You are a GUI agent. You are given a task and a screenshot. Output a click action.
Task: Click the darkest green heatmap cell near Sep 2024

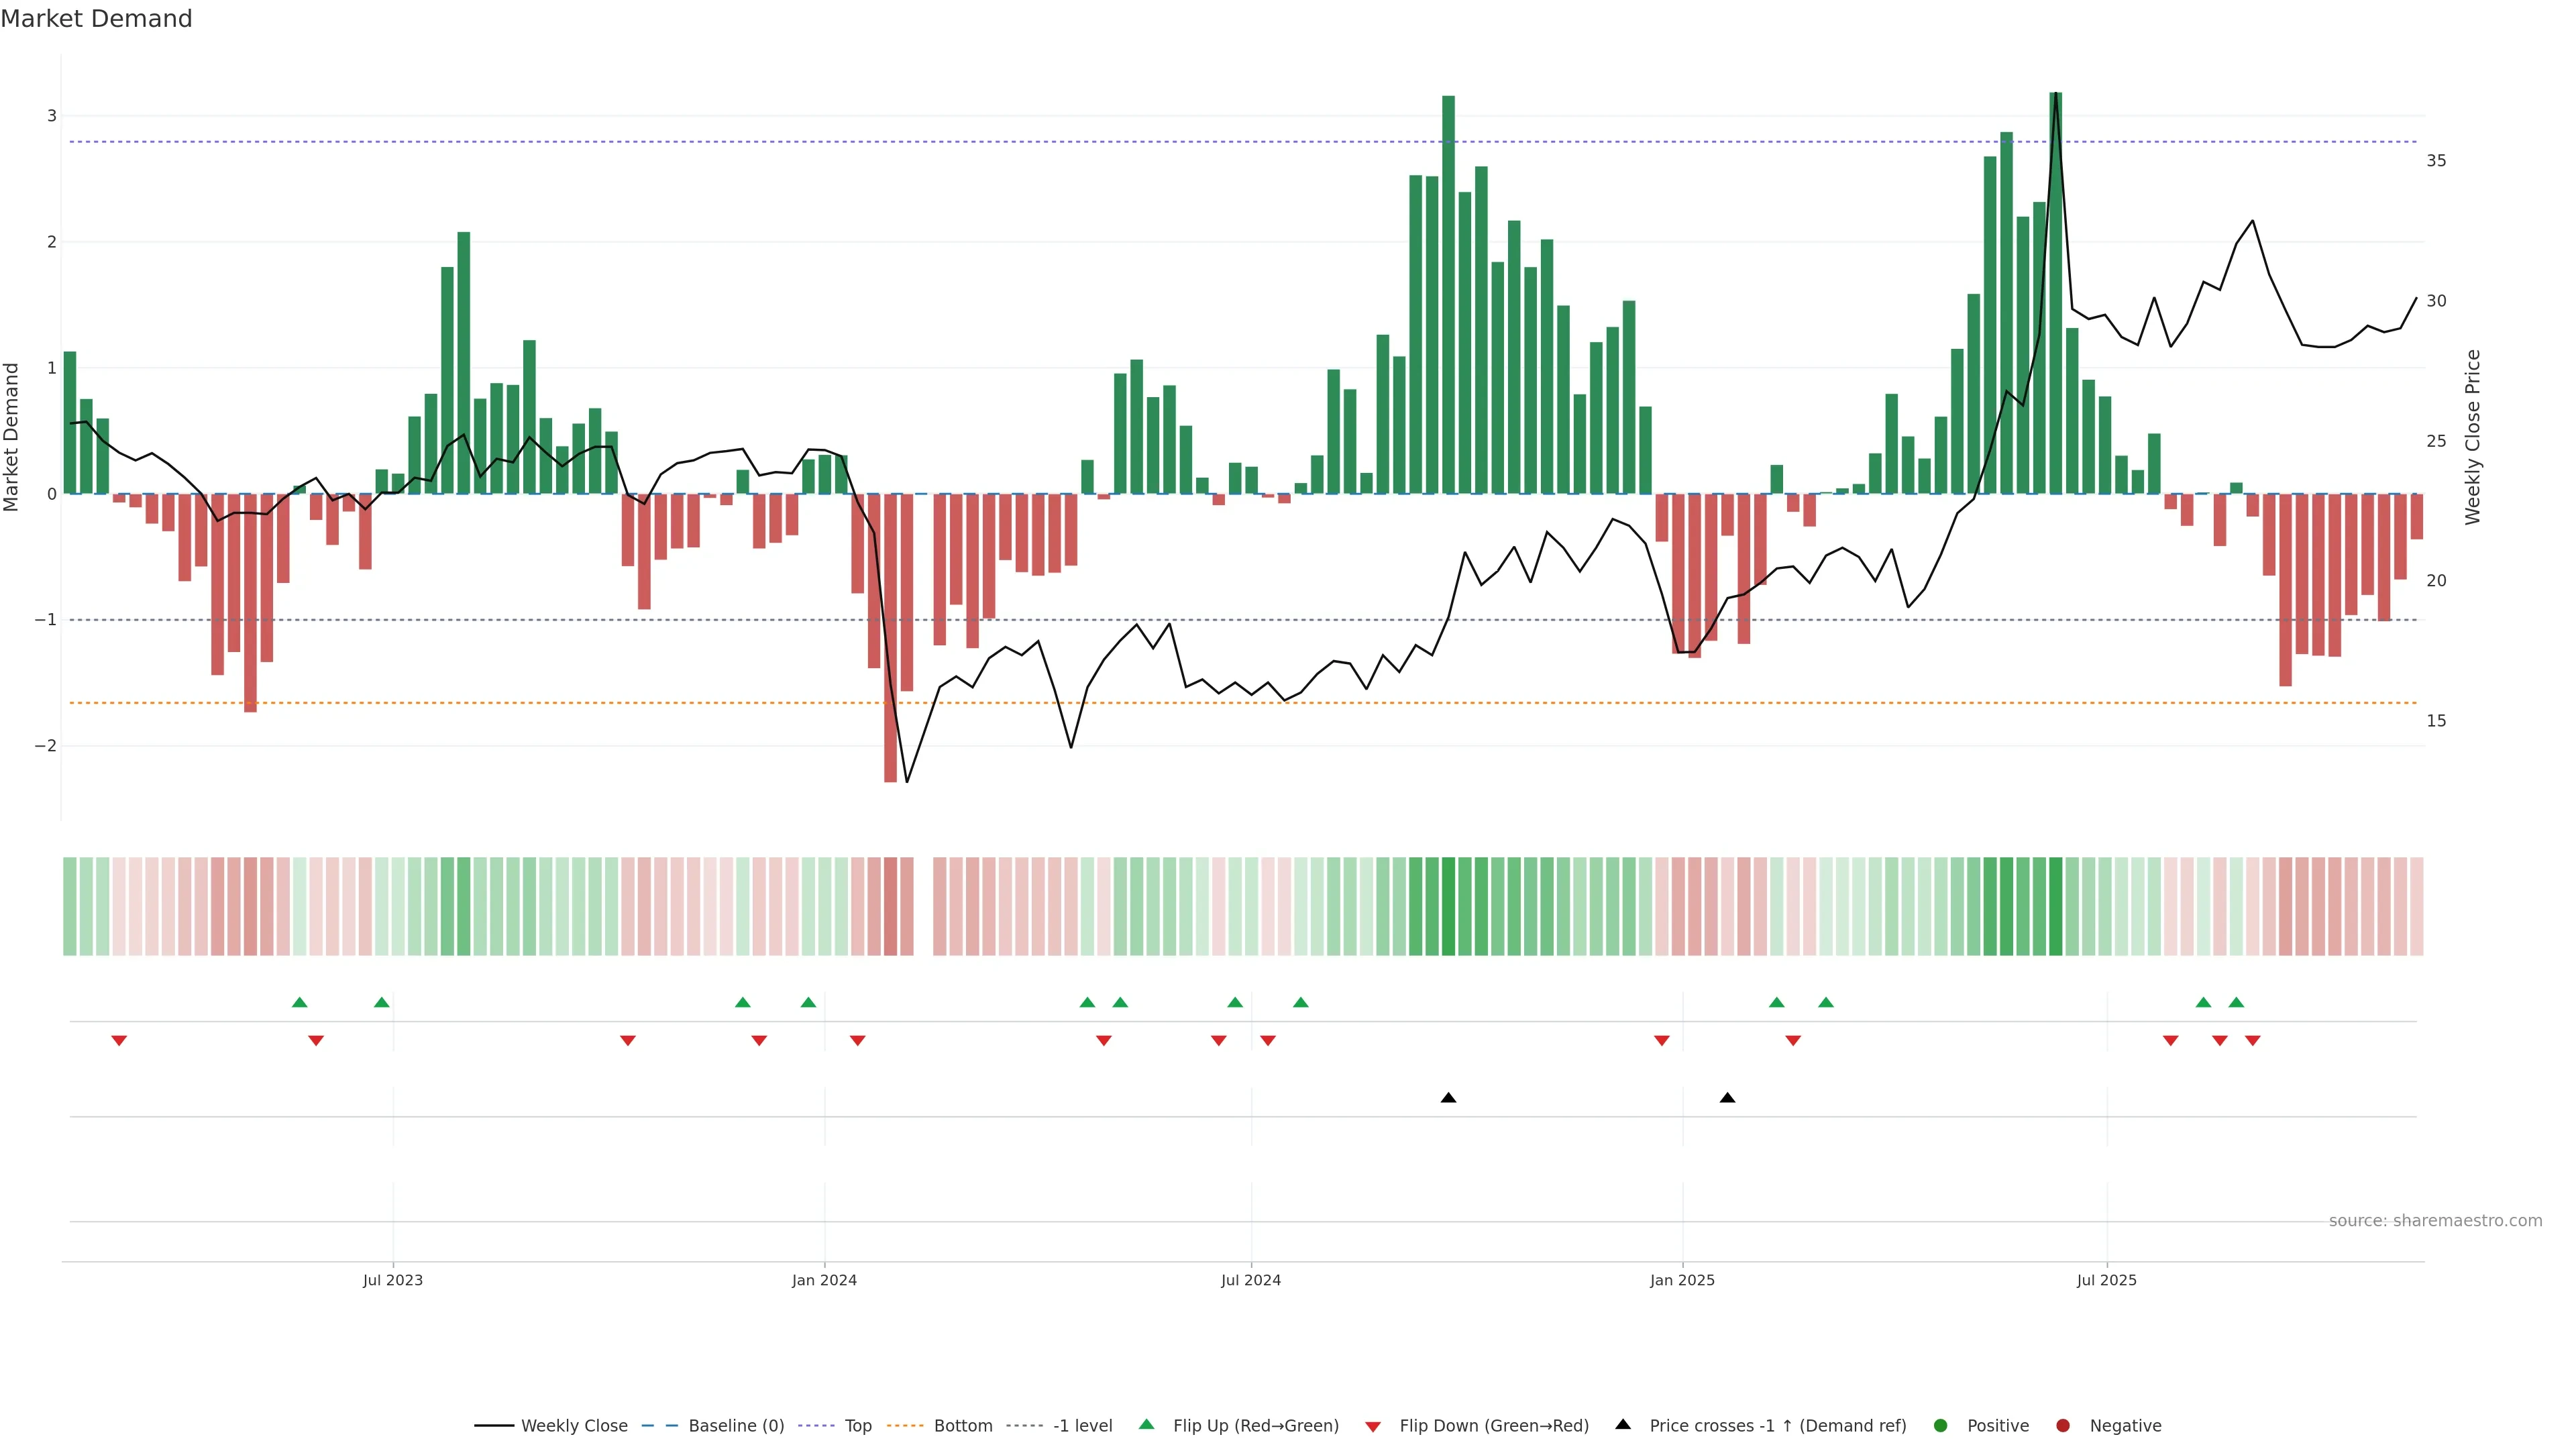click(1448, 906)
